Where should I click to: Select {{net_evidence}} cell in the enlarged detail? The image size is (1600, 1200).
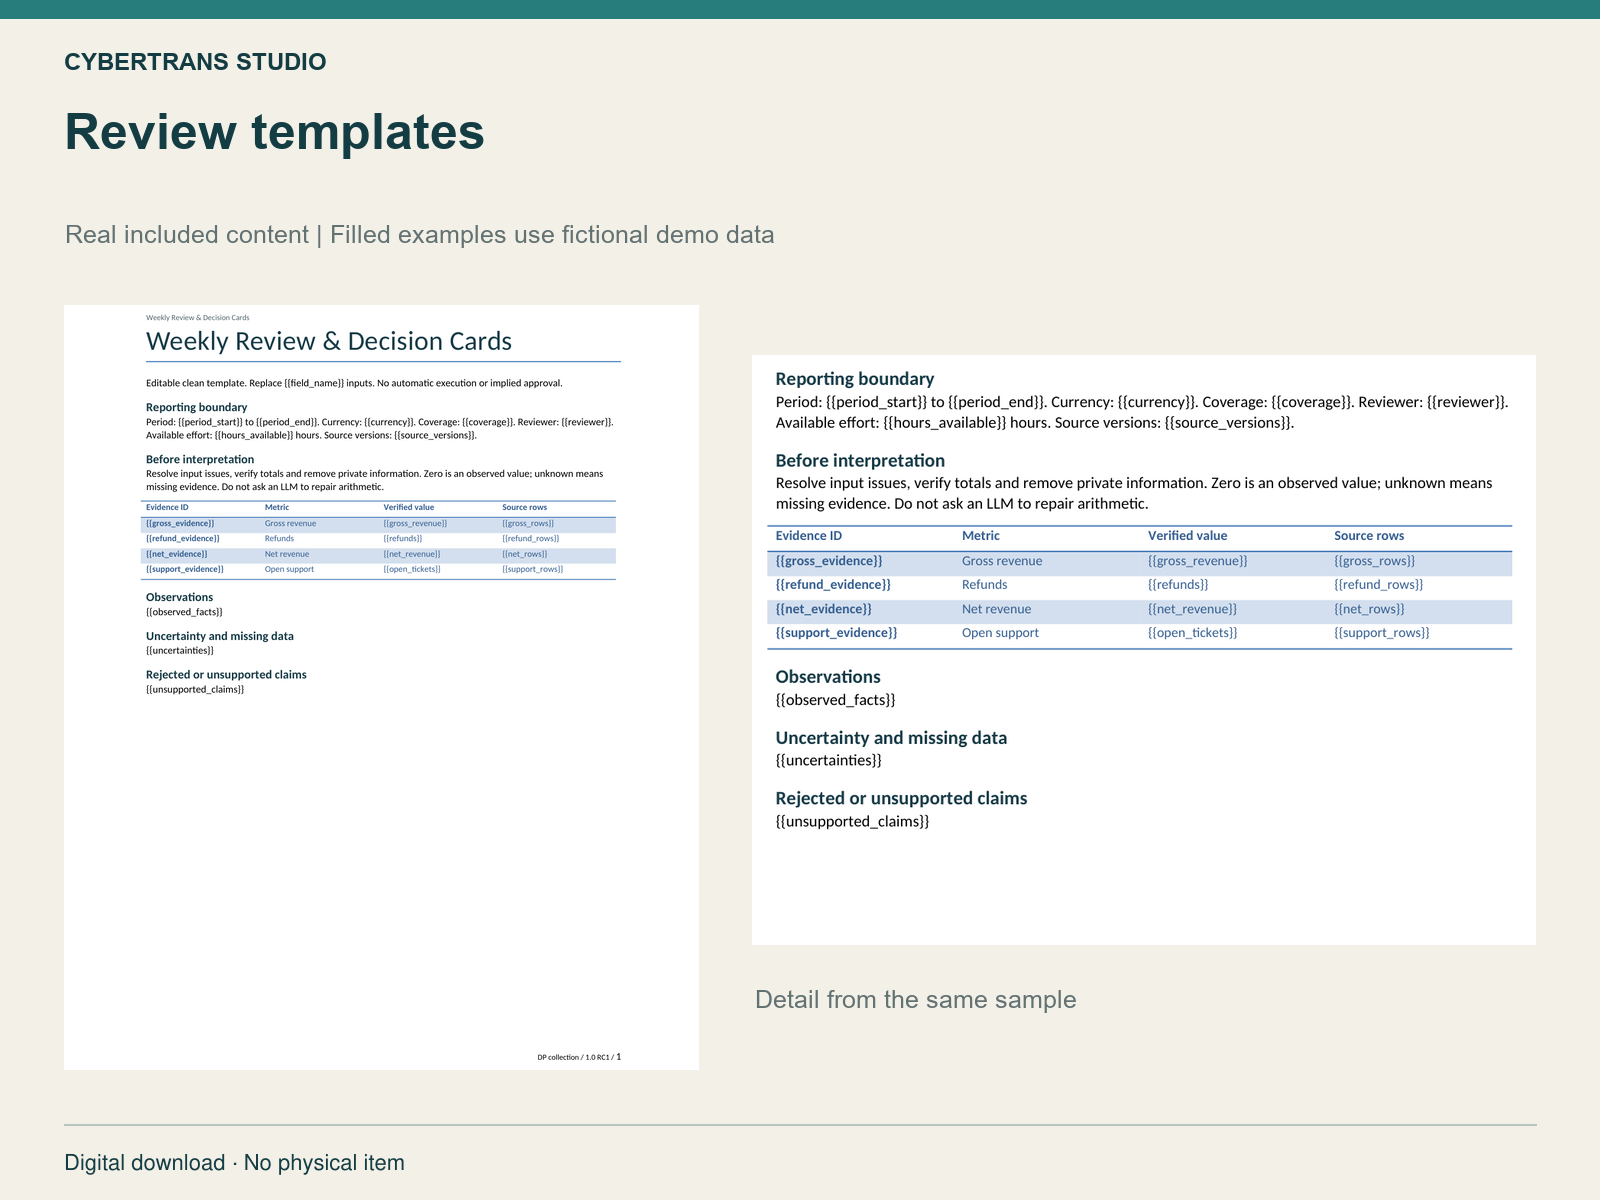click(824, 609)
